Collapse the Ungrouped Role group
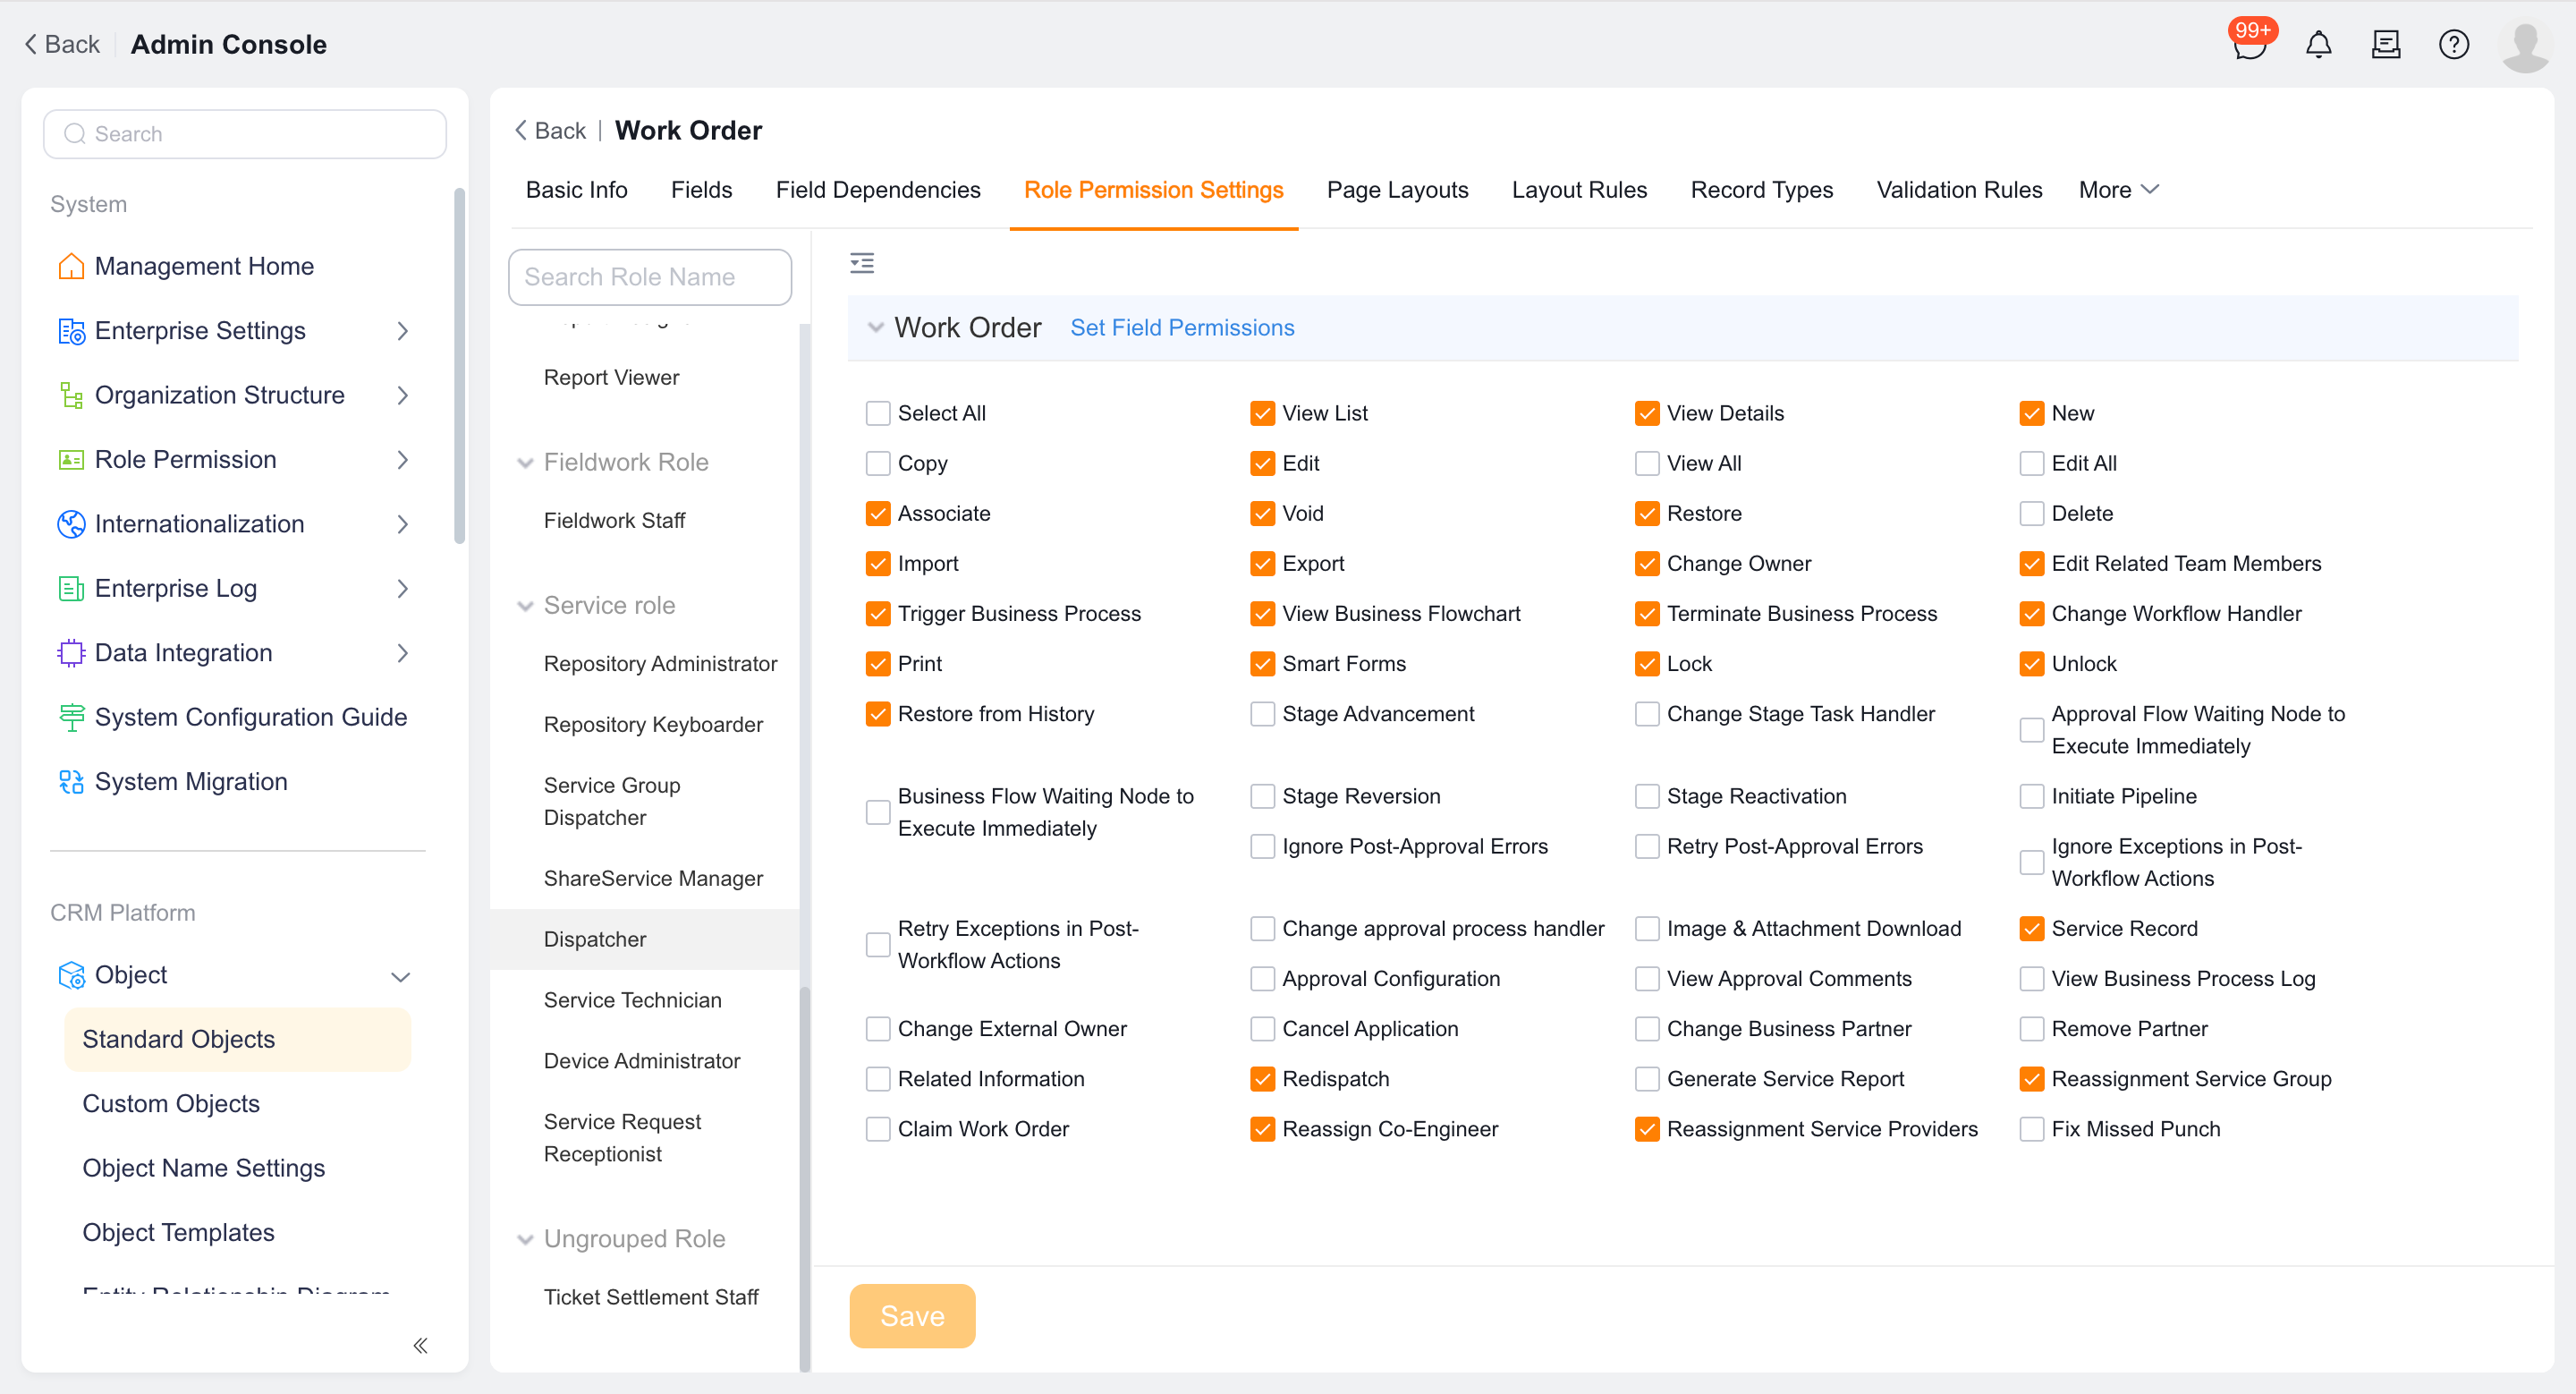Screen dimensions: 2576x1394 (525, 1240)
